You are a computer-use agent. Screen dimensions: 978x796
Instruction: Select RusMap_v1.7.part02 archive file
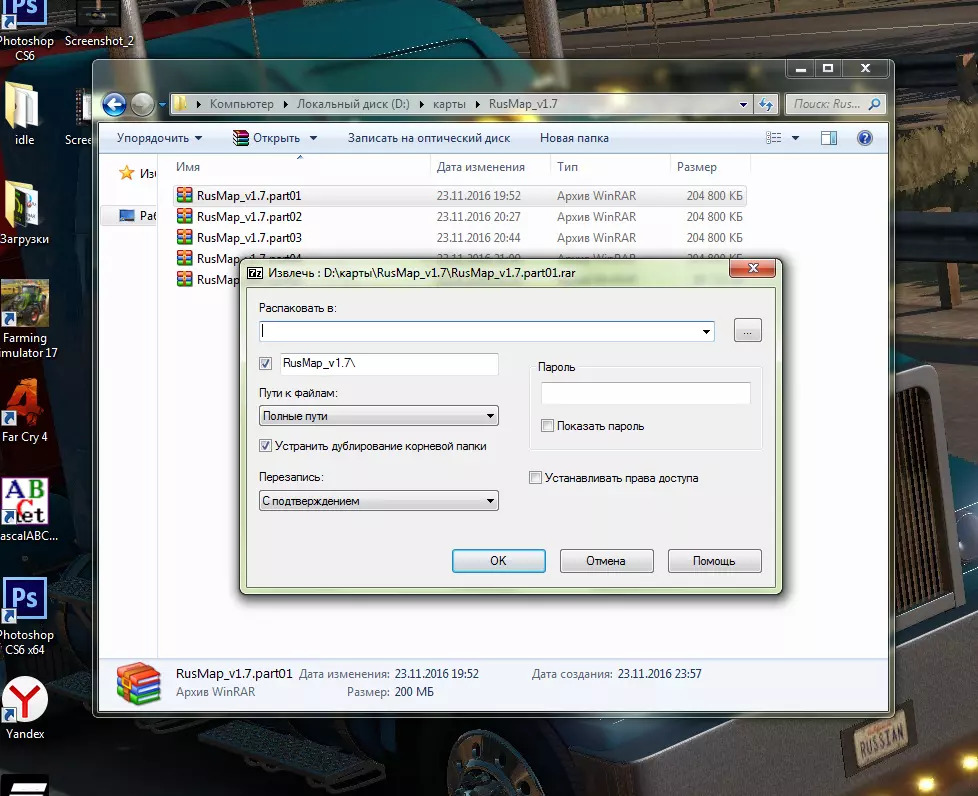[x=249, y=217]
